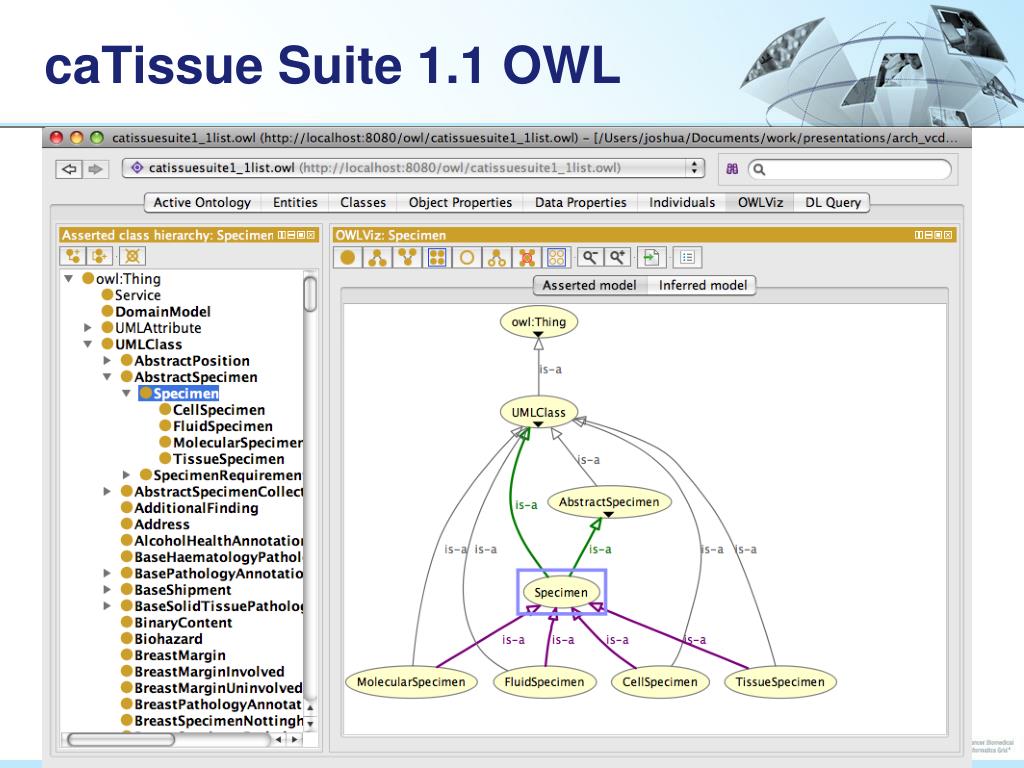Collapse the Specimen tree node

point(127,393)
